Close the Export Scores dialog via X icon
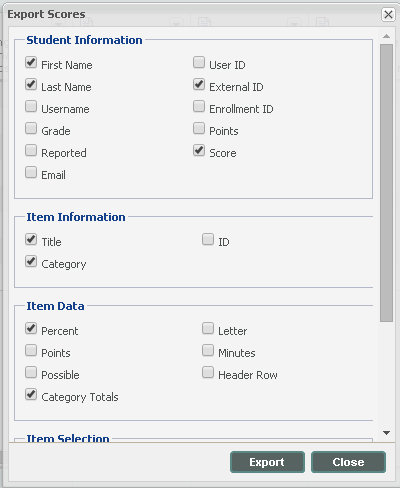The height and width of the screenshot is (488, 400). [x=388, y=15]
